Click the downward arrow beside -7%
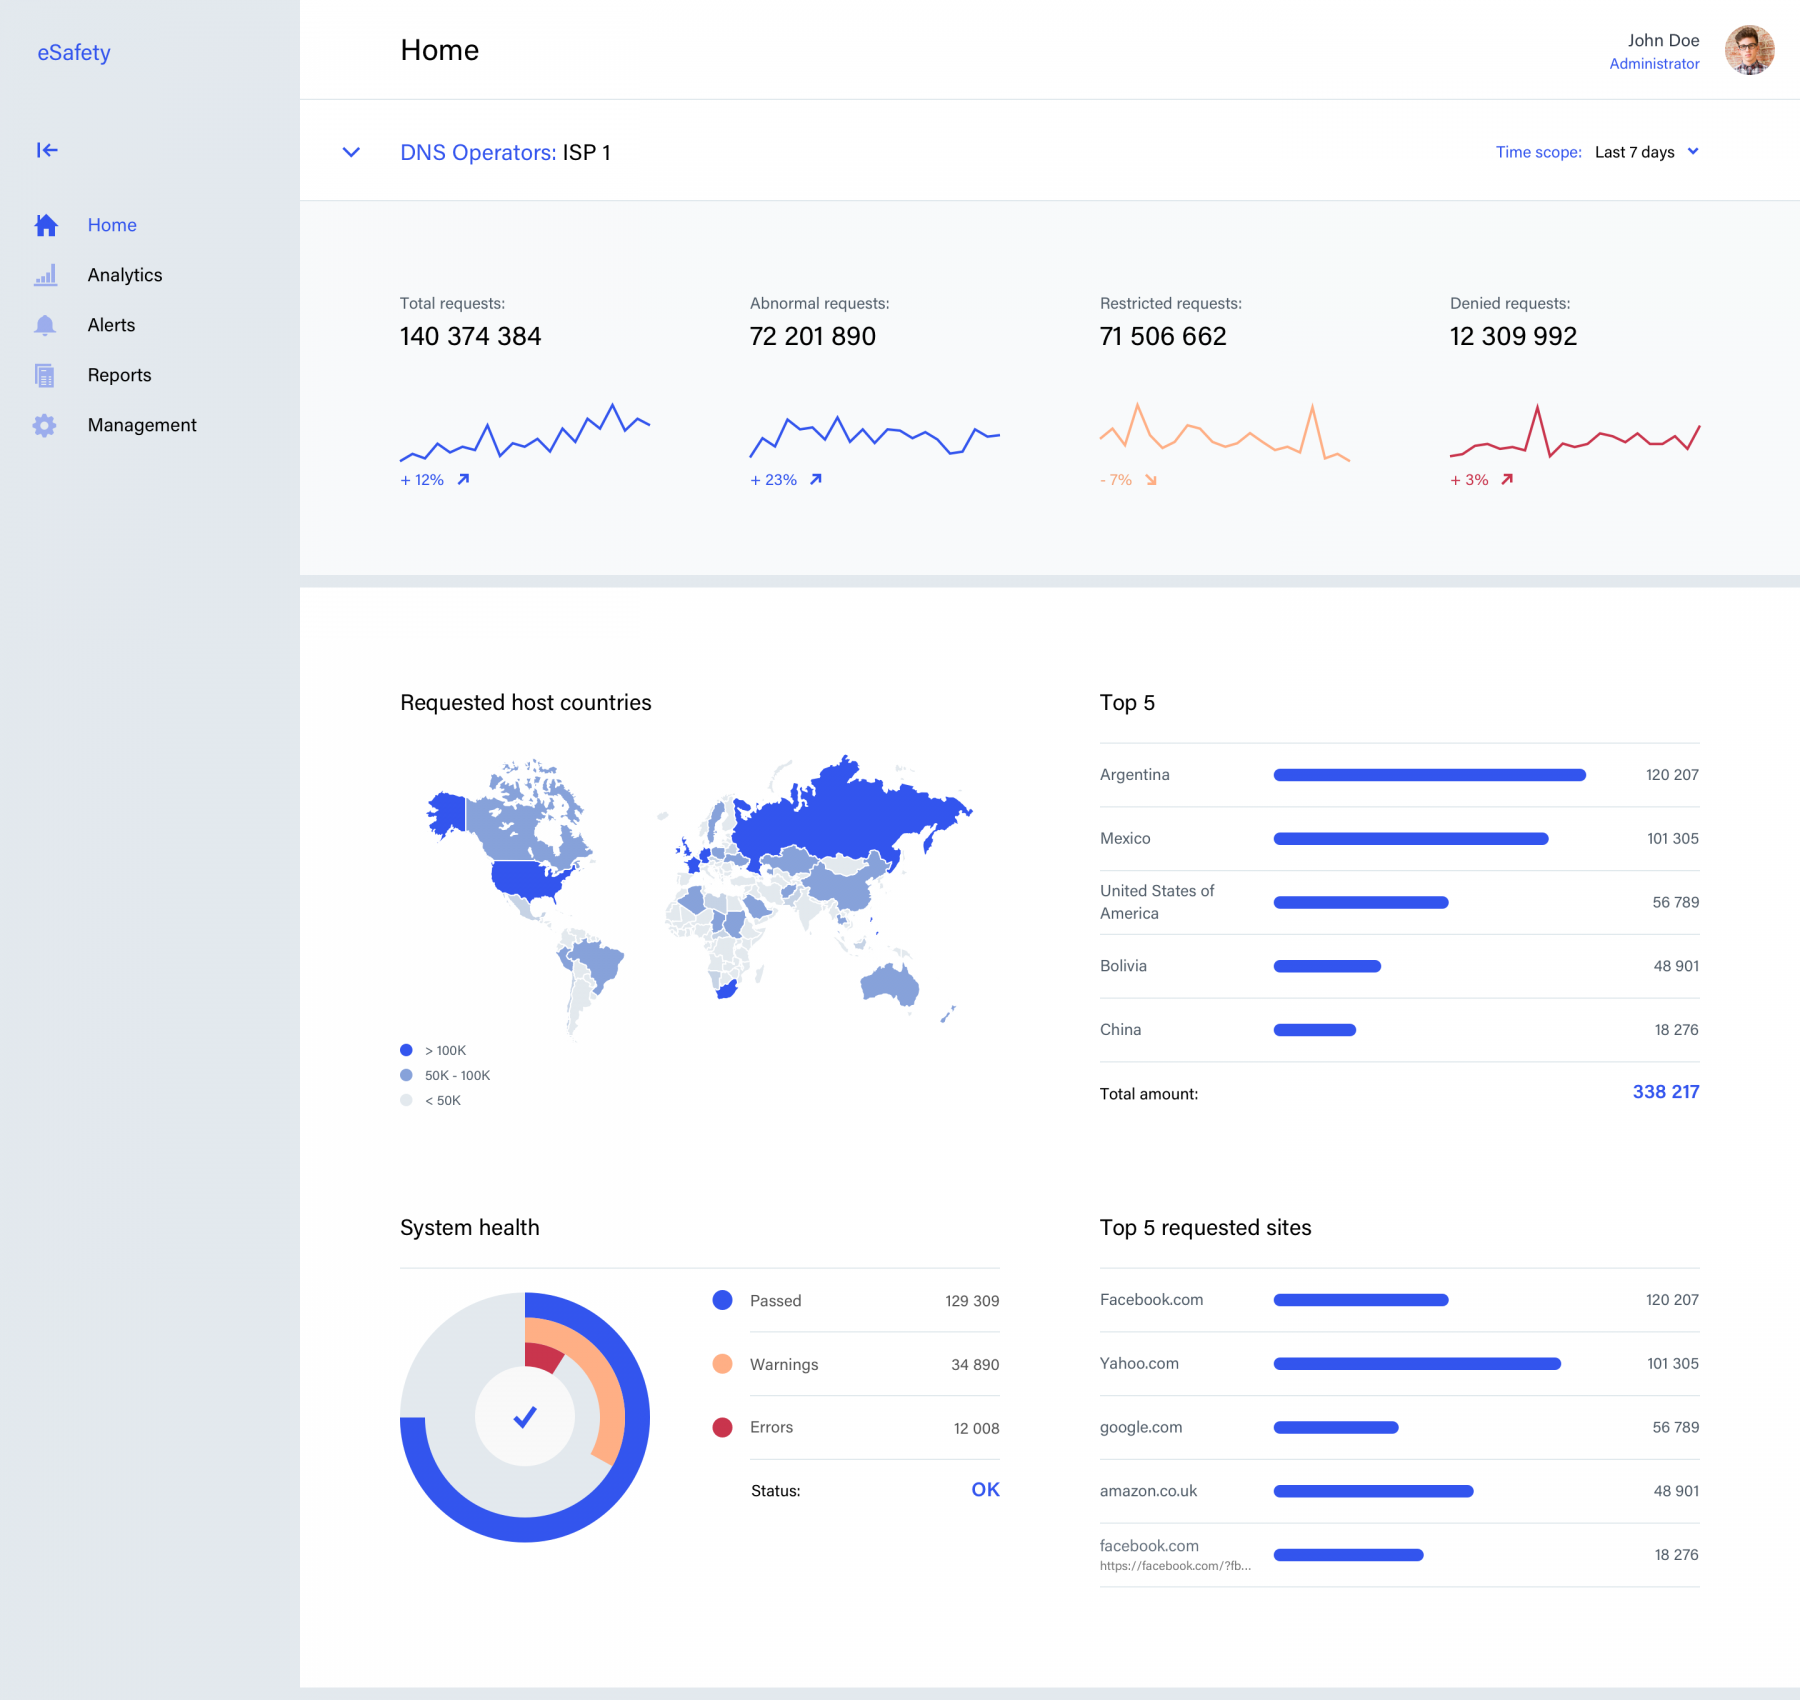This screenshot has height=1700, width=1800. [1151, 480]
